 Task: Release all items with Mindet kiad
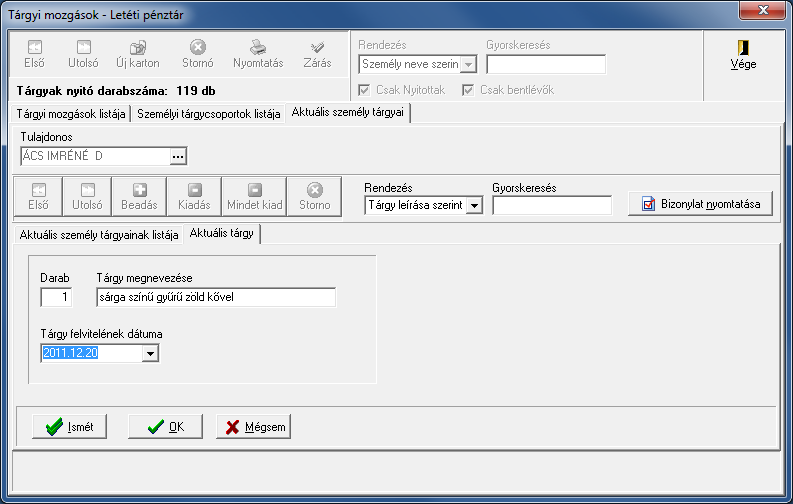(x=254, y=197)
